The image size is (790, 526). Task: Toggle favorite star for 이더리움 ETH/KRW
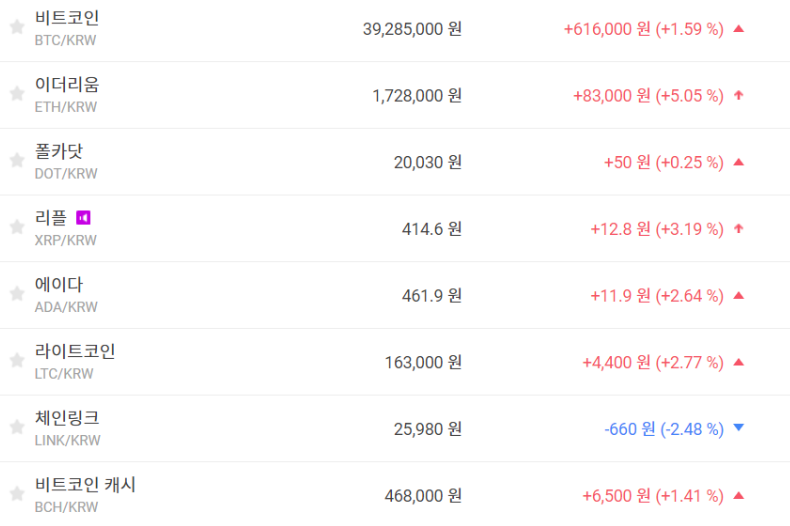(16, 94)
